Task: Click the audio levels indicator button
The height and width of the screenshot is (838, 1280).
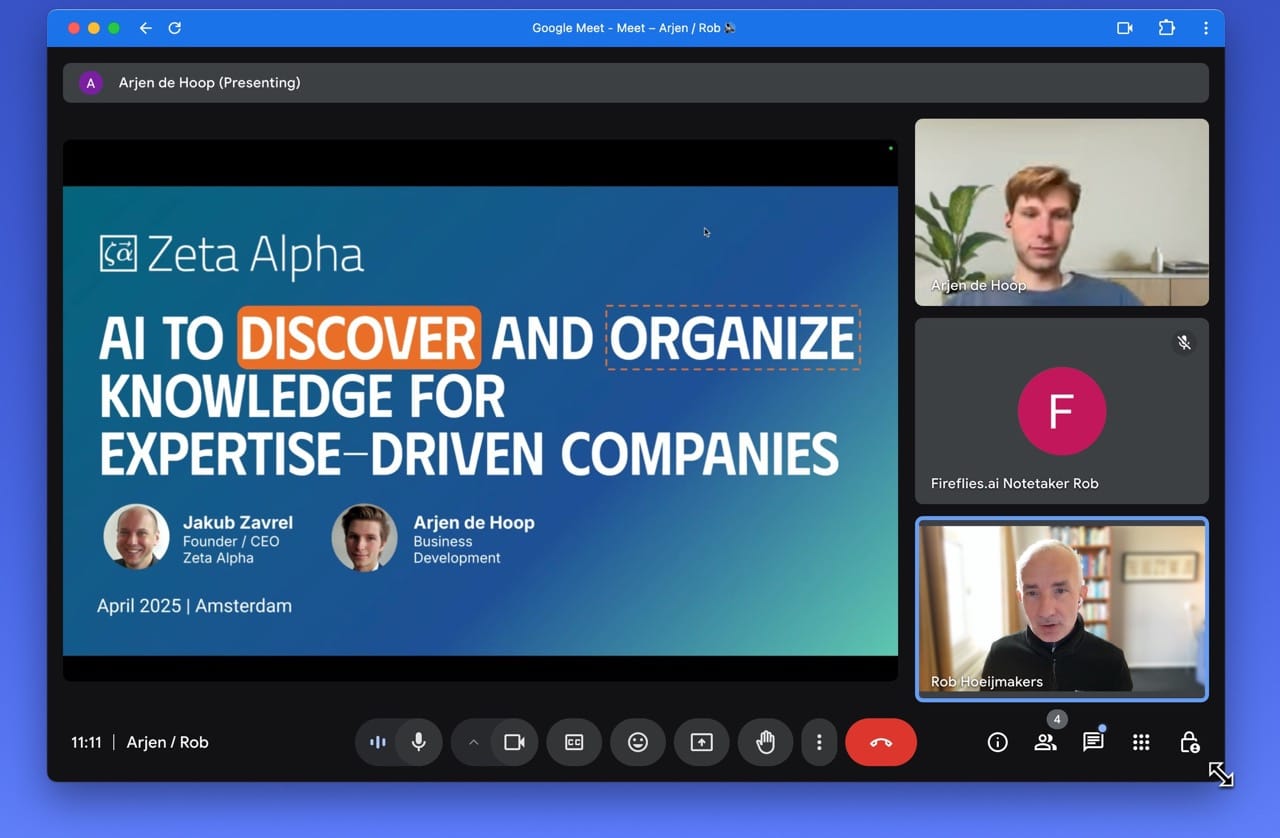Action: (x=378, y=742)
